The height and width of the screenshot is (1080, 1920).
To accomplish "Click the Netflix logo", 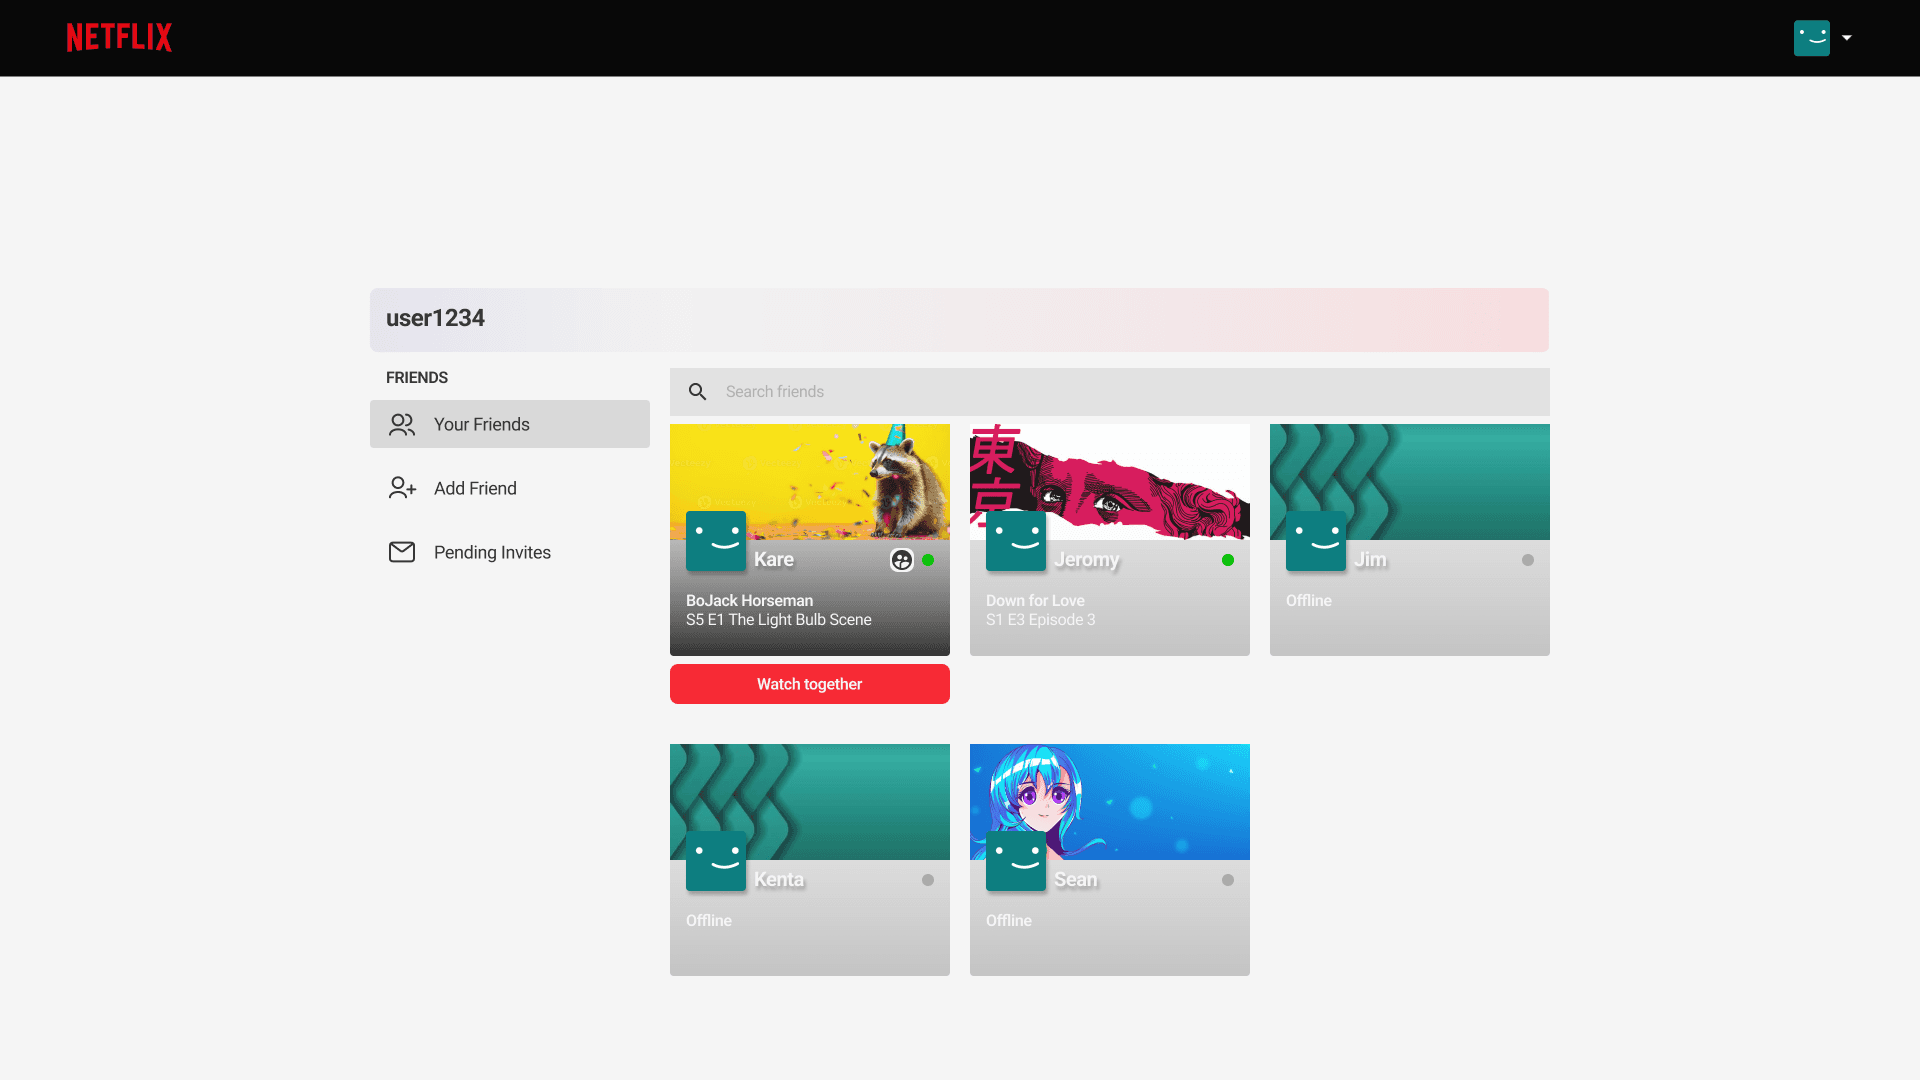I will pos(119,38).
